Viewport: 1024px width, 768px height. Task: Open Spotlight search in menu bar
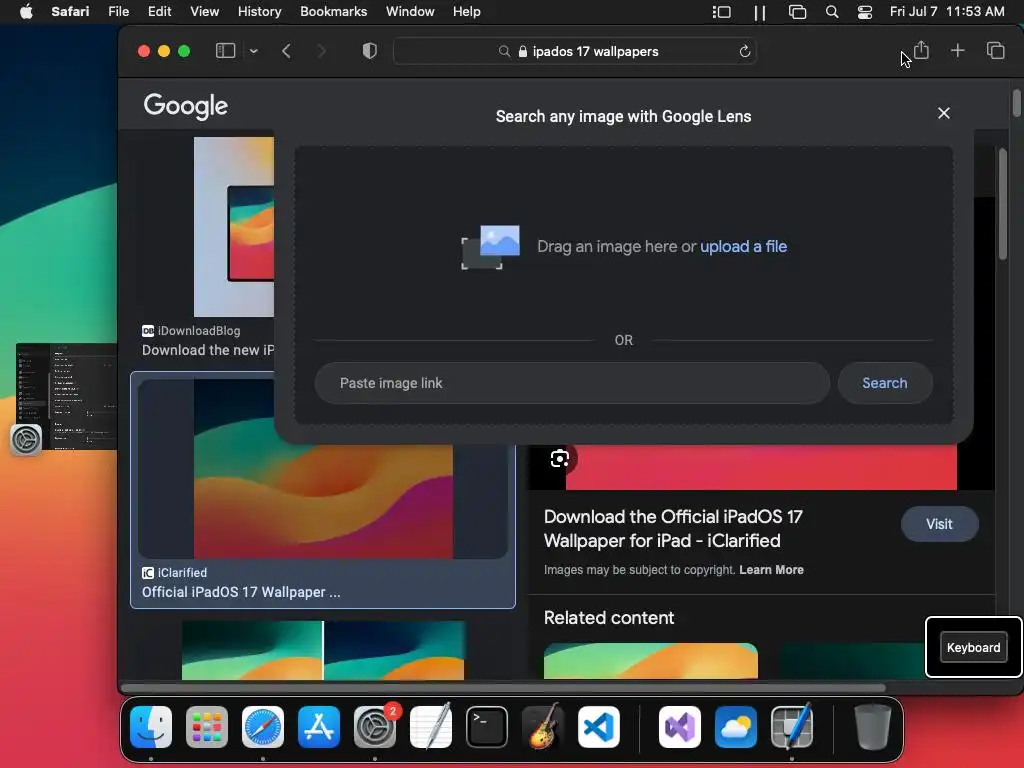click(831, 12)
